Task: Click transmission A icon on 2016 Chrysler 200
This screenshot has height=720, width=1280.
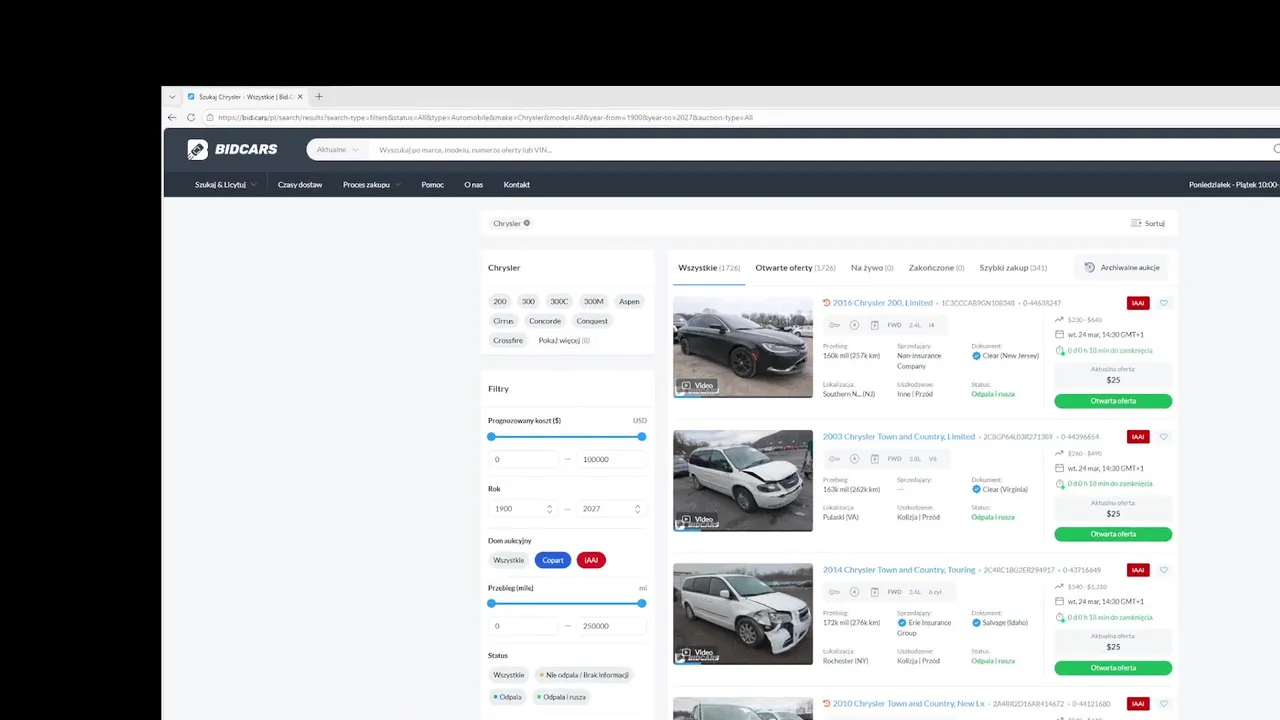Action: tap(855, 325)
